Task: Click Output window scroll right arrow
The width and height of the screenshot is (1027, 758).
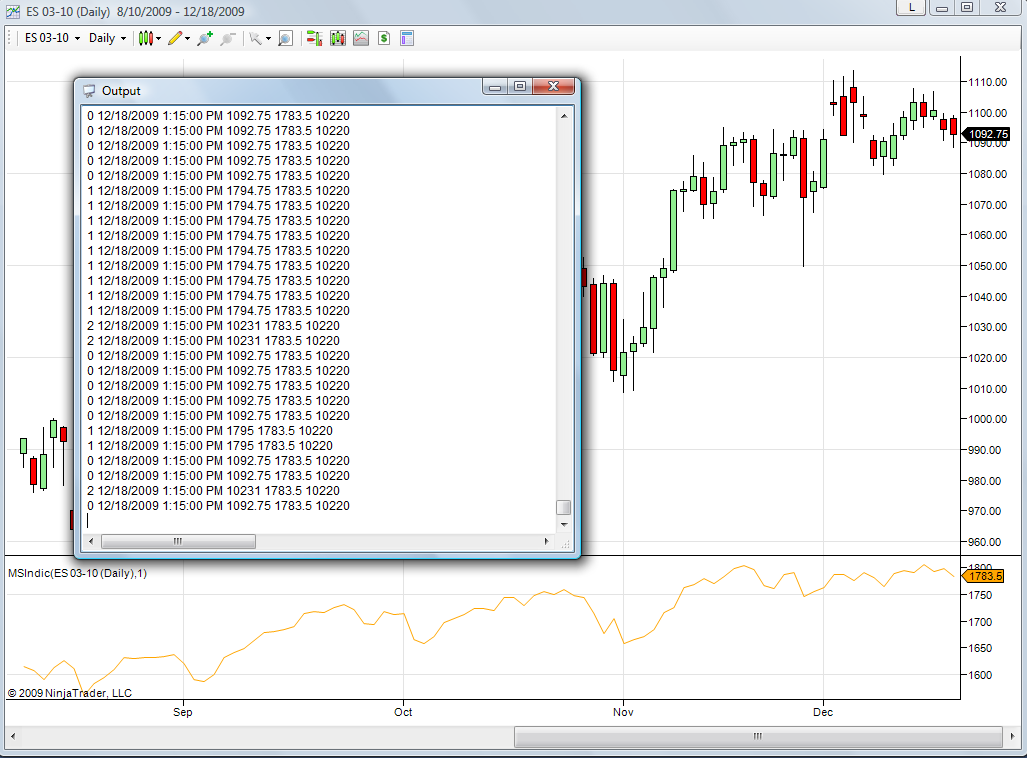Action: pos(547,541)
